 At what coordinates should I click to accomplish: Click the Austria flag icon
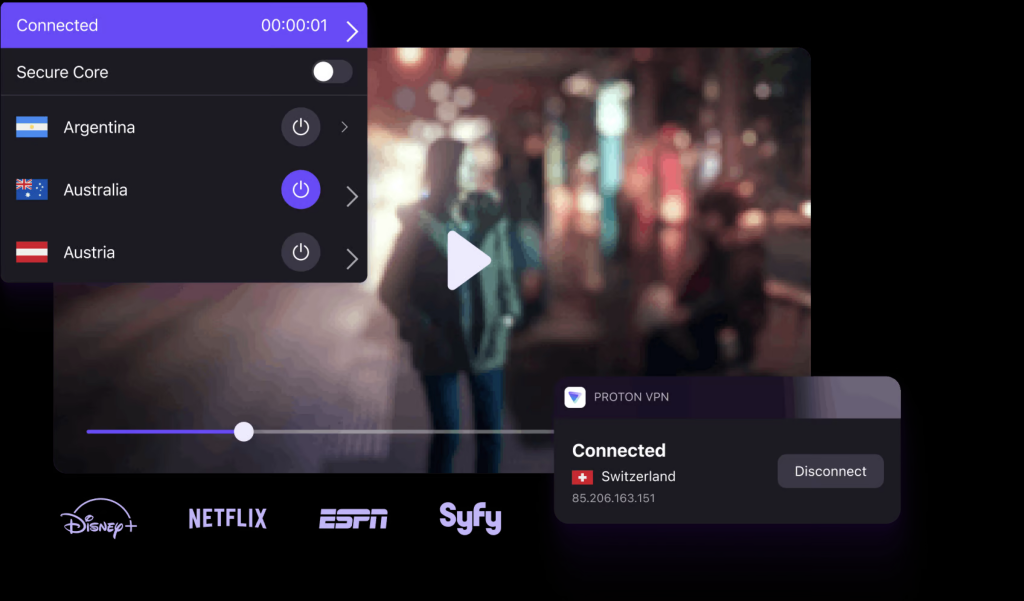tap(31, 252)
